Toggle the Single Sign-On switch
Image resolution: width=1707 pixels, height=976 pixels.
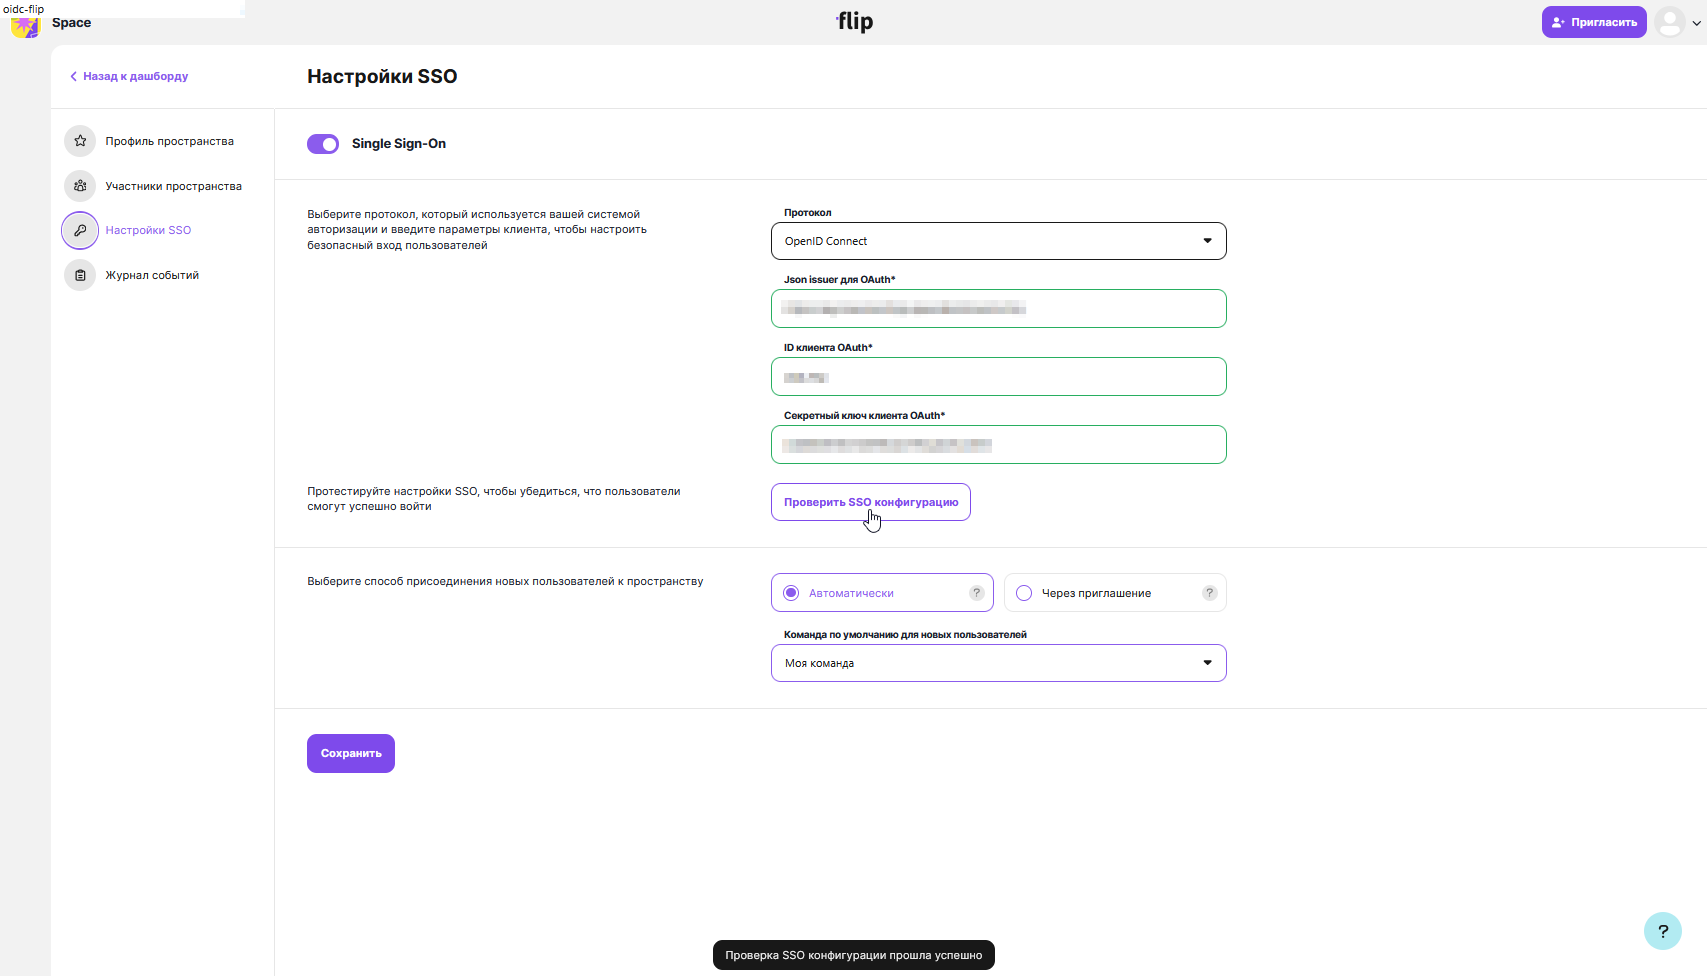click(x=323, y=144)
